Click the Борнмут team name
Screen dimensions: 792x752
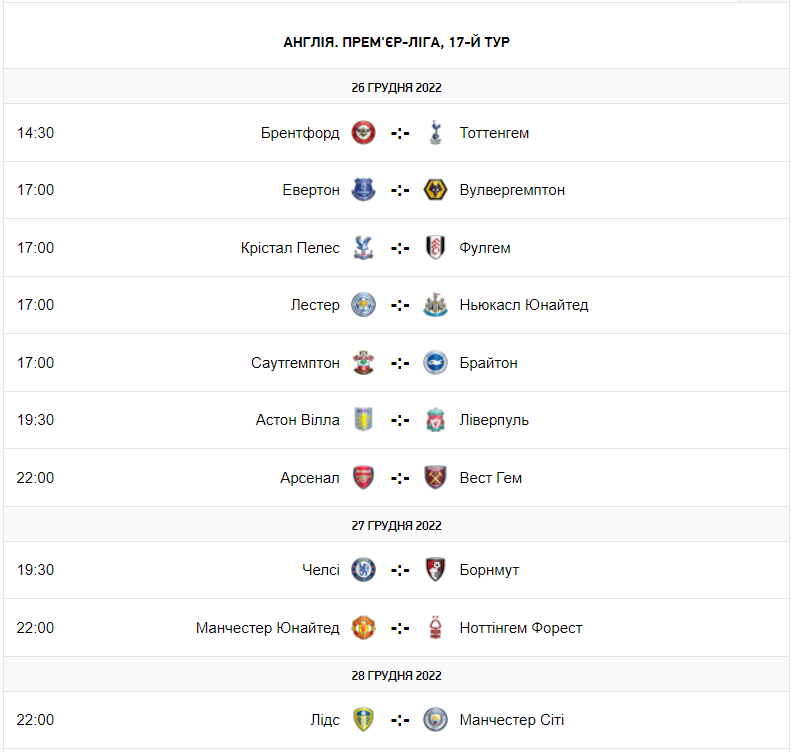coord(490,570)
